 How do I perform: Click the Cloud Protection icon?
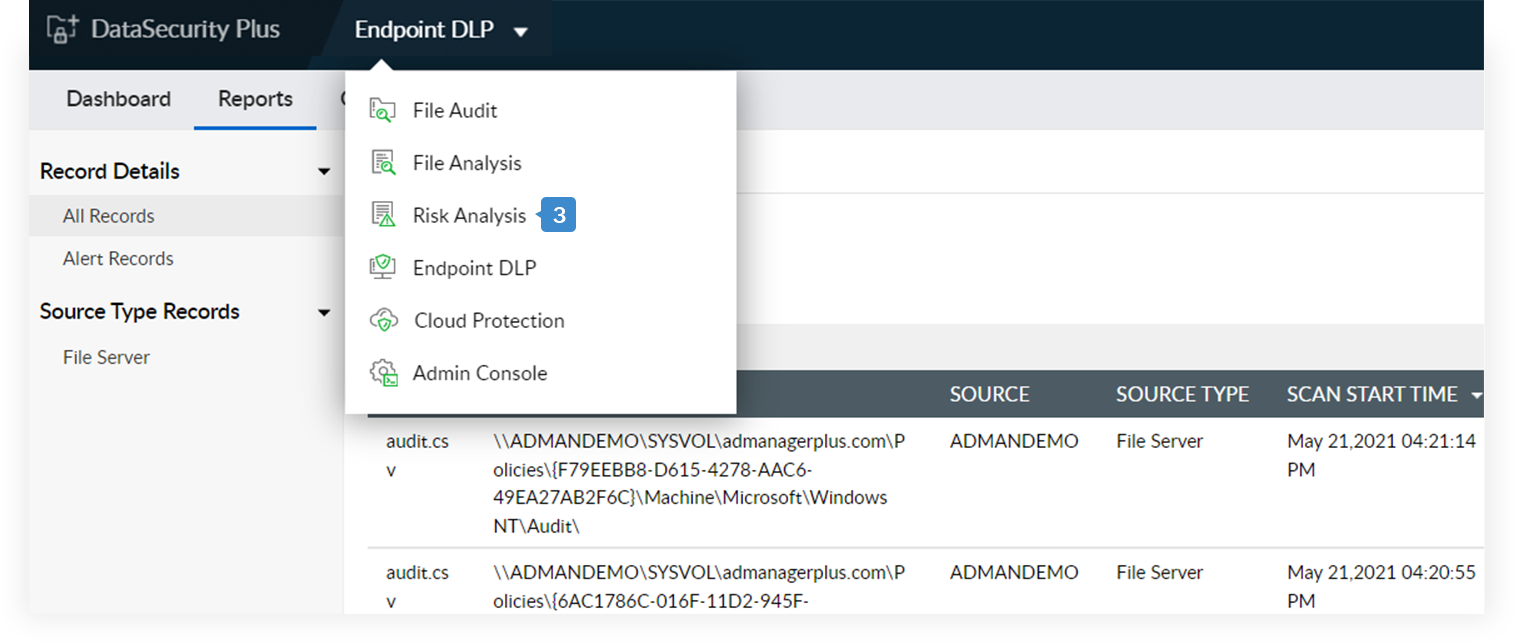[x=383, y=321]
